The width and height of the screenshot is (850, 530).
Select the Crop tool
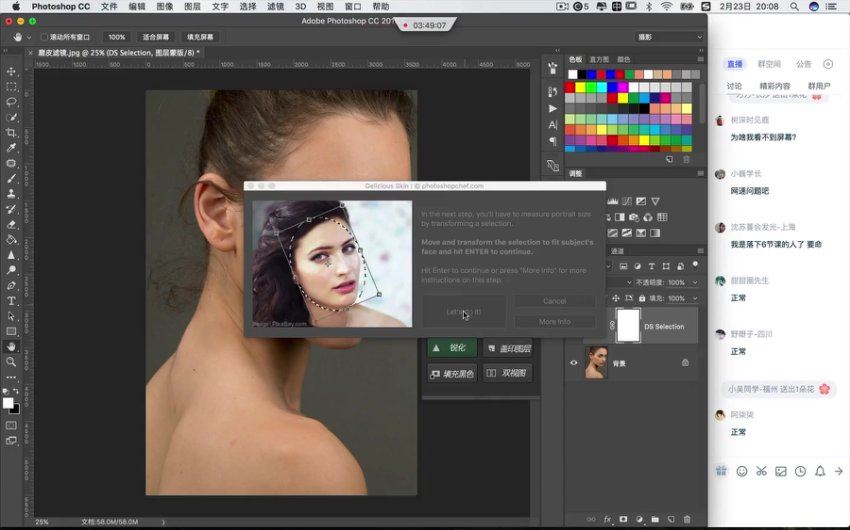pos(11,133)
